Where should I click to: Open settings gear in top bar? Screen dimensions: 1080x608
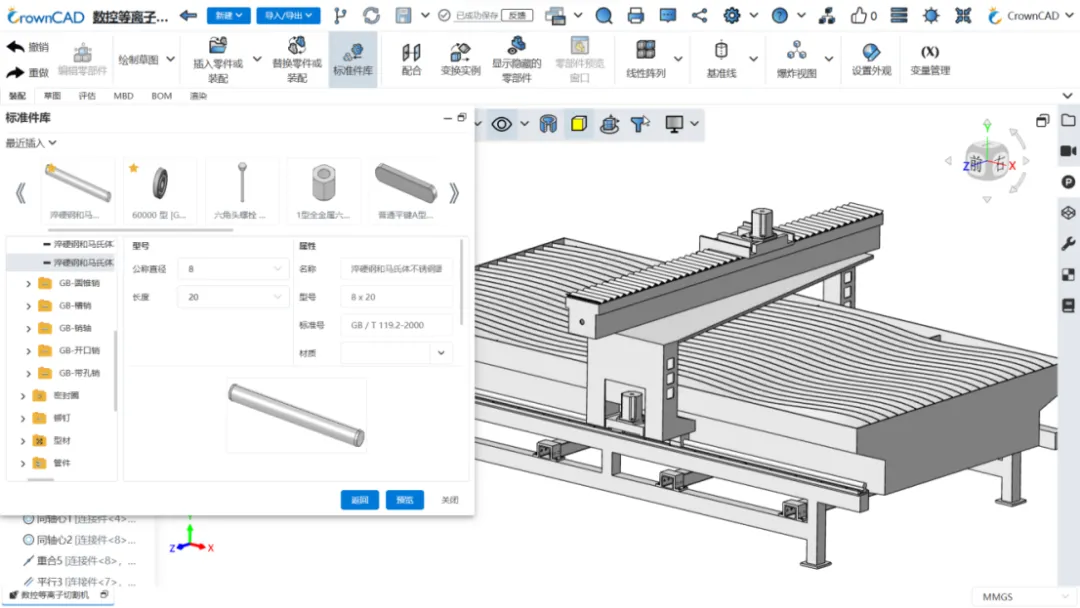pyautogui.click(x=731, y=15)
